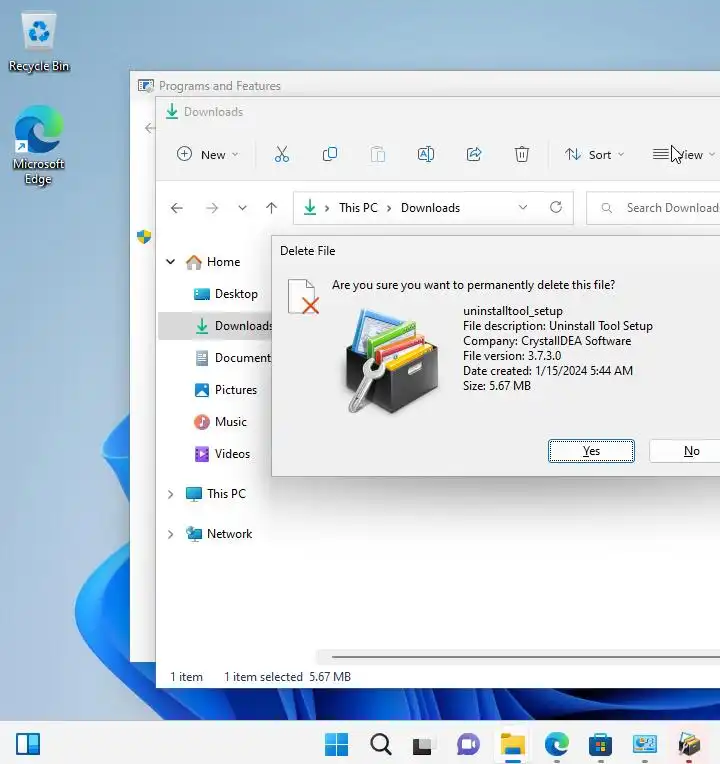Image resolution: width=720 pixels, height=764 pixels.
Task: Open Microsoft Edge desktop shortcut
Action: [x=38, y=145]
